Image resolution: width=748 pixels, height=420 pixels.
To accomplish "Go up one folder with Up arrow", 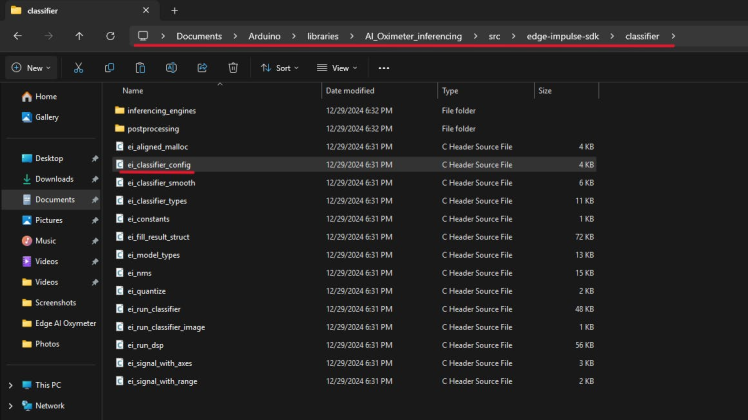I will point(80,36).
